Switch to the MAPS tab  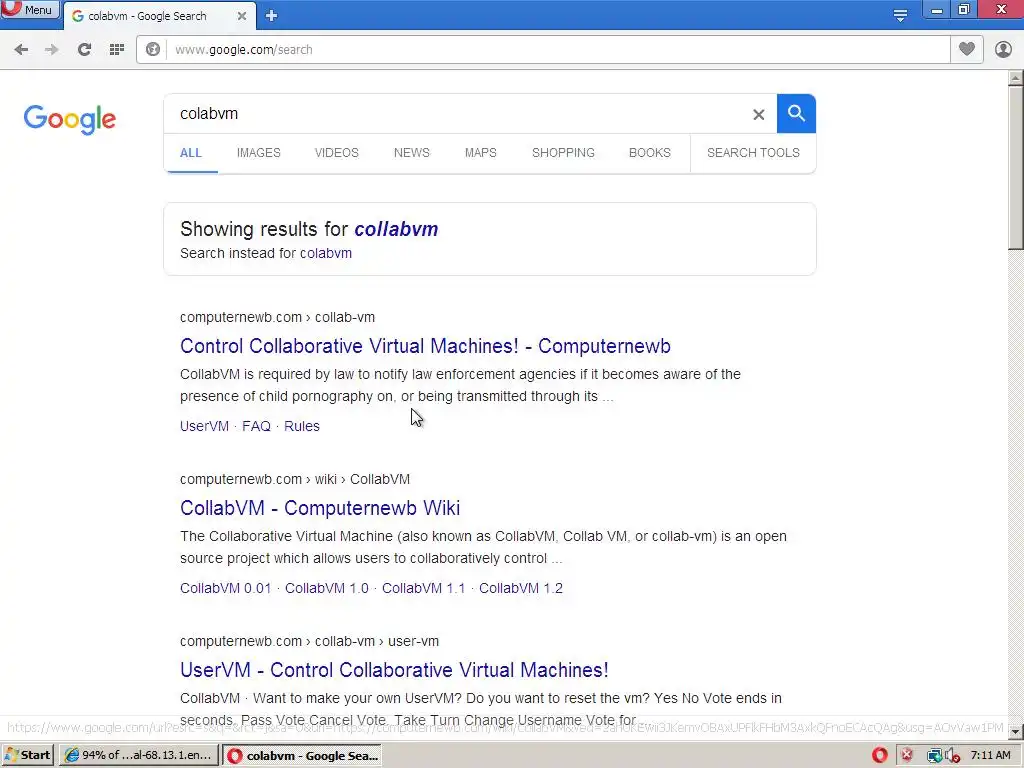481,153
